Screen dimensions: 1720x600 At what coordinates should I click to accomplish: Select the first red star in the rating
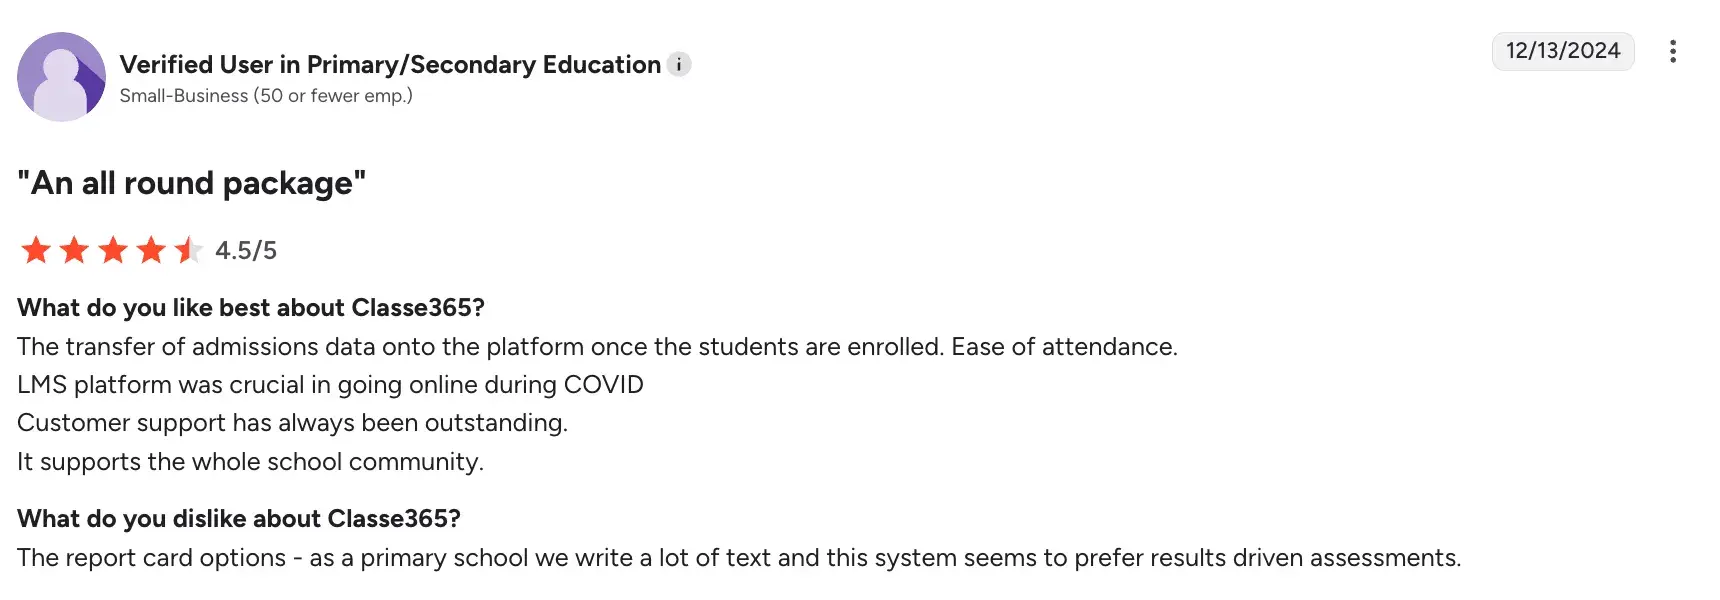(x=33, y=250)
